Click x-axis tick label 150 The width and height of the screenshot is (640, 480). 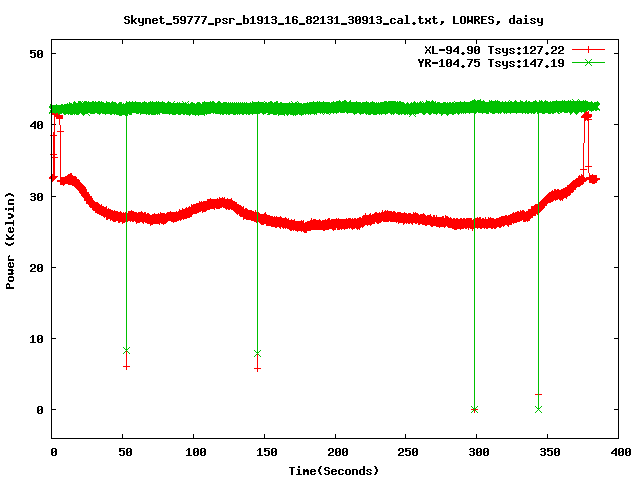[267, 452]
